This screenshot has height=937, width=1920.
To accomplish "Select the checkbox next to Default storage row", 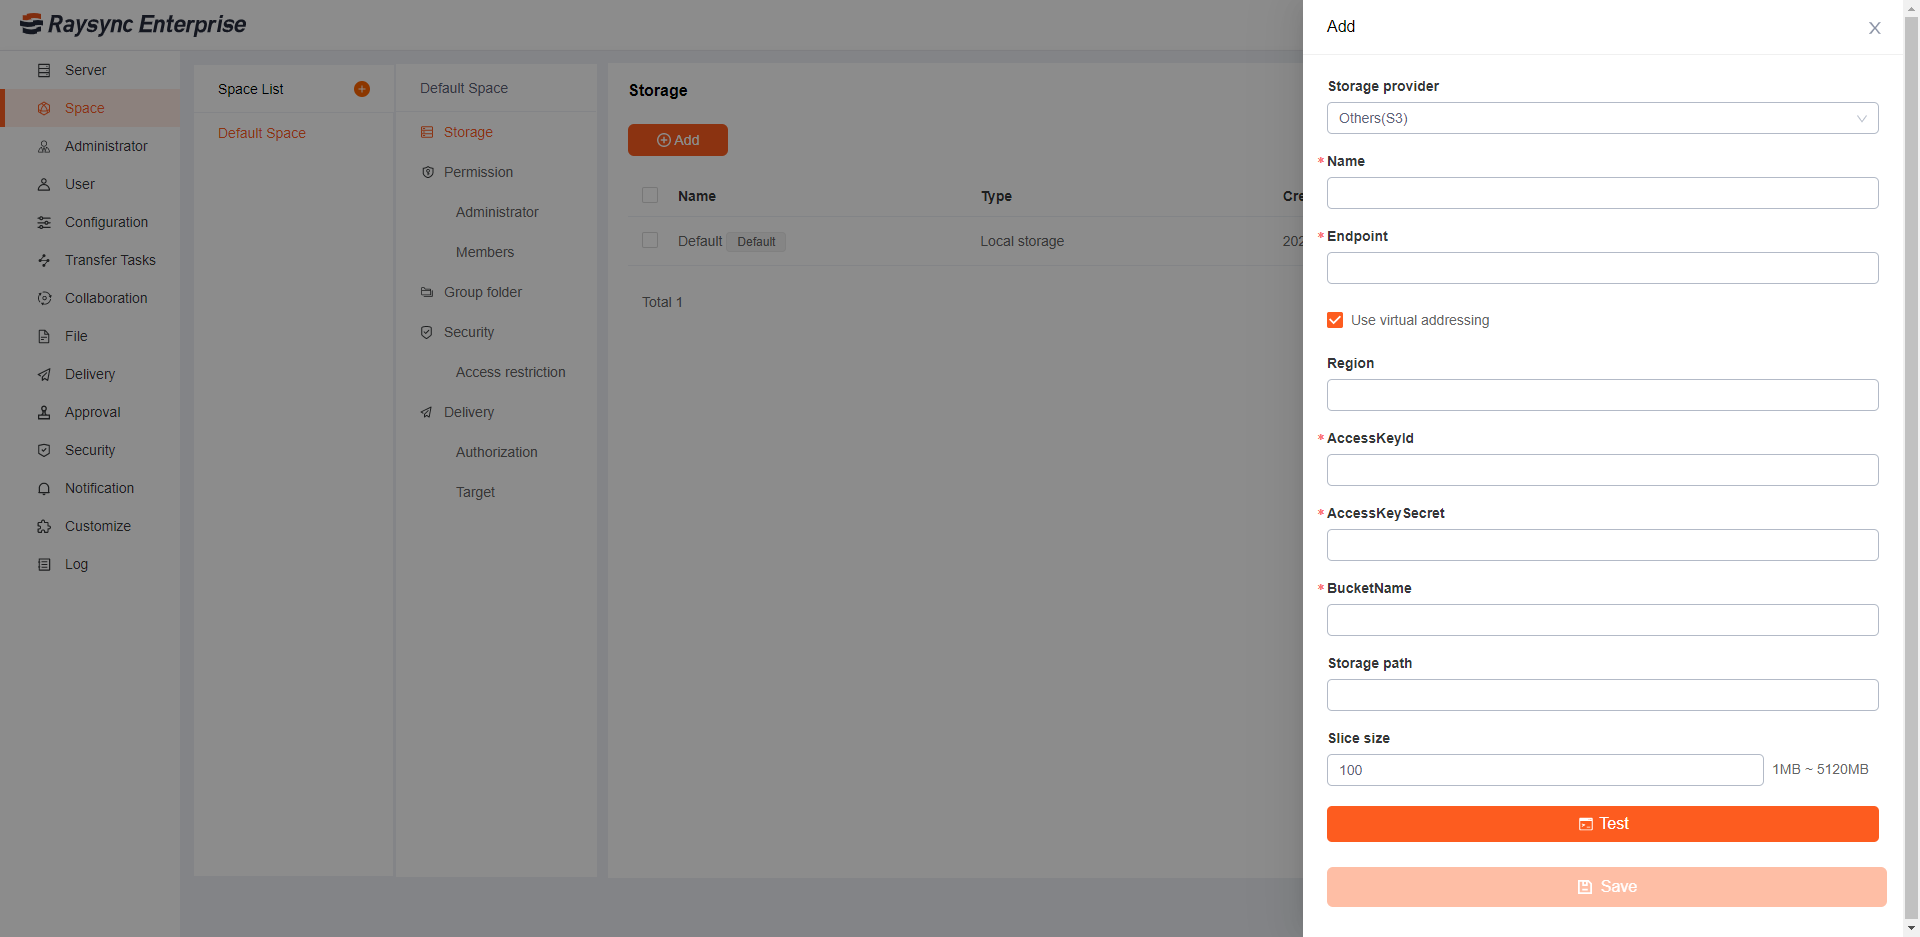I will pyautogui.click(x=649, y=240).
